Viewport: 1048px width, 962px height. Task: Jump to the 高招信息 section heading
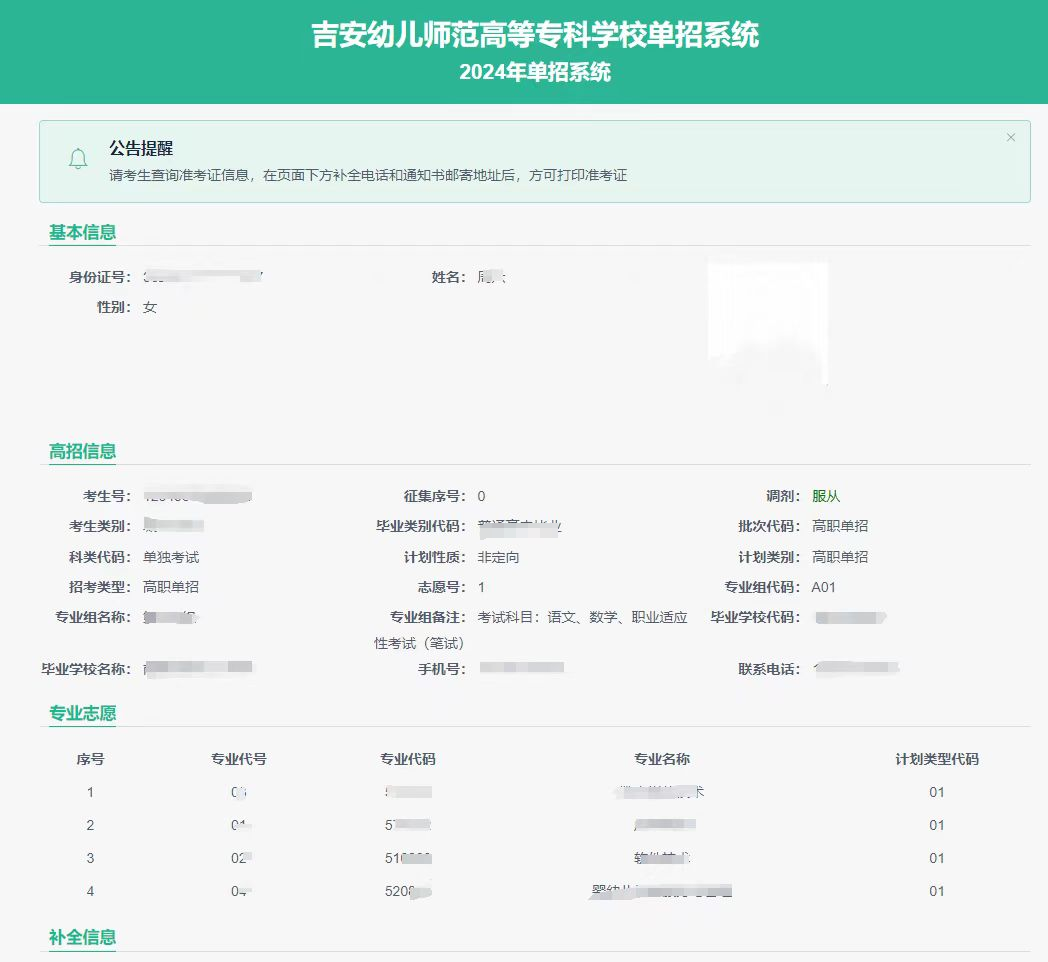[82, 451]
